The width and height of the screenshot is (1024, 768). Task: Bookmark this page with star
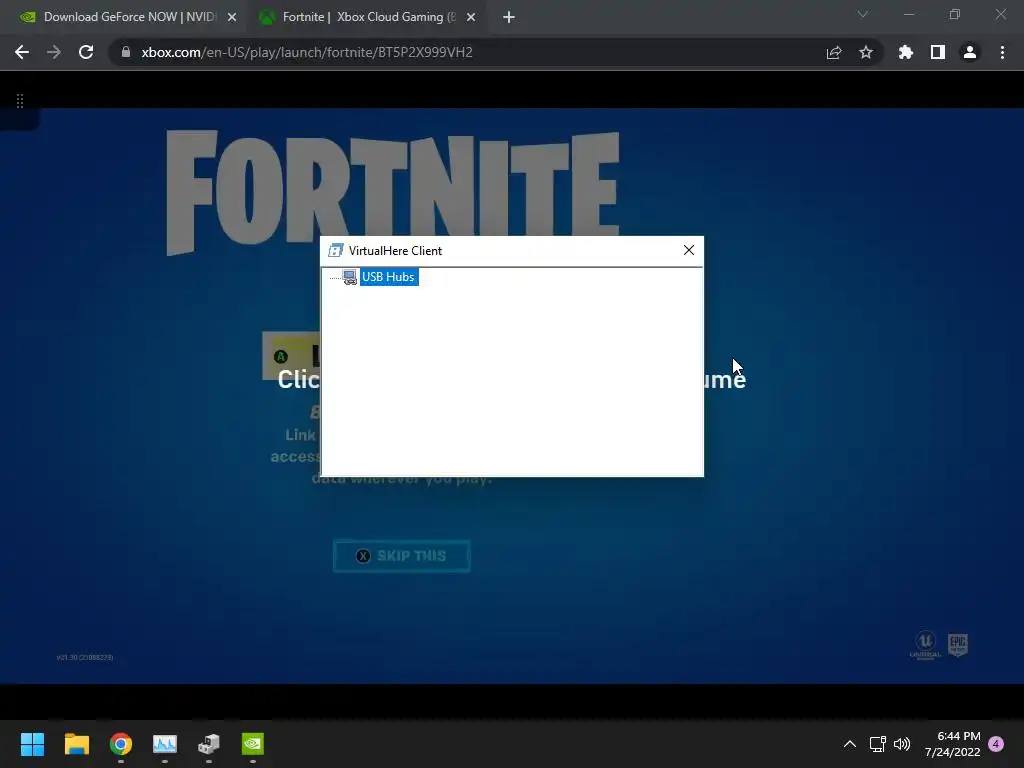(x=866, y=52)
